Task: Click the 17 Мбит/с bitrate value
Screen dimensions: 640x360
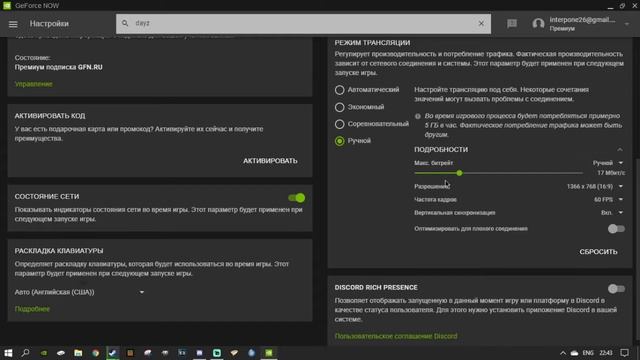Action: [611, 173]
